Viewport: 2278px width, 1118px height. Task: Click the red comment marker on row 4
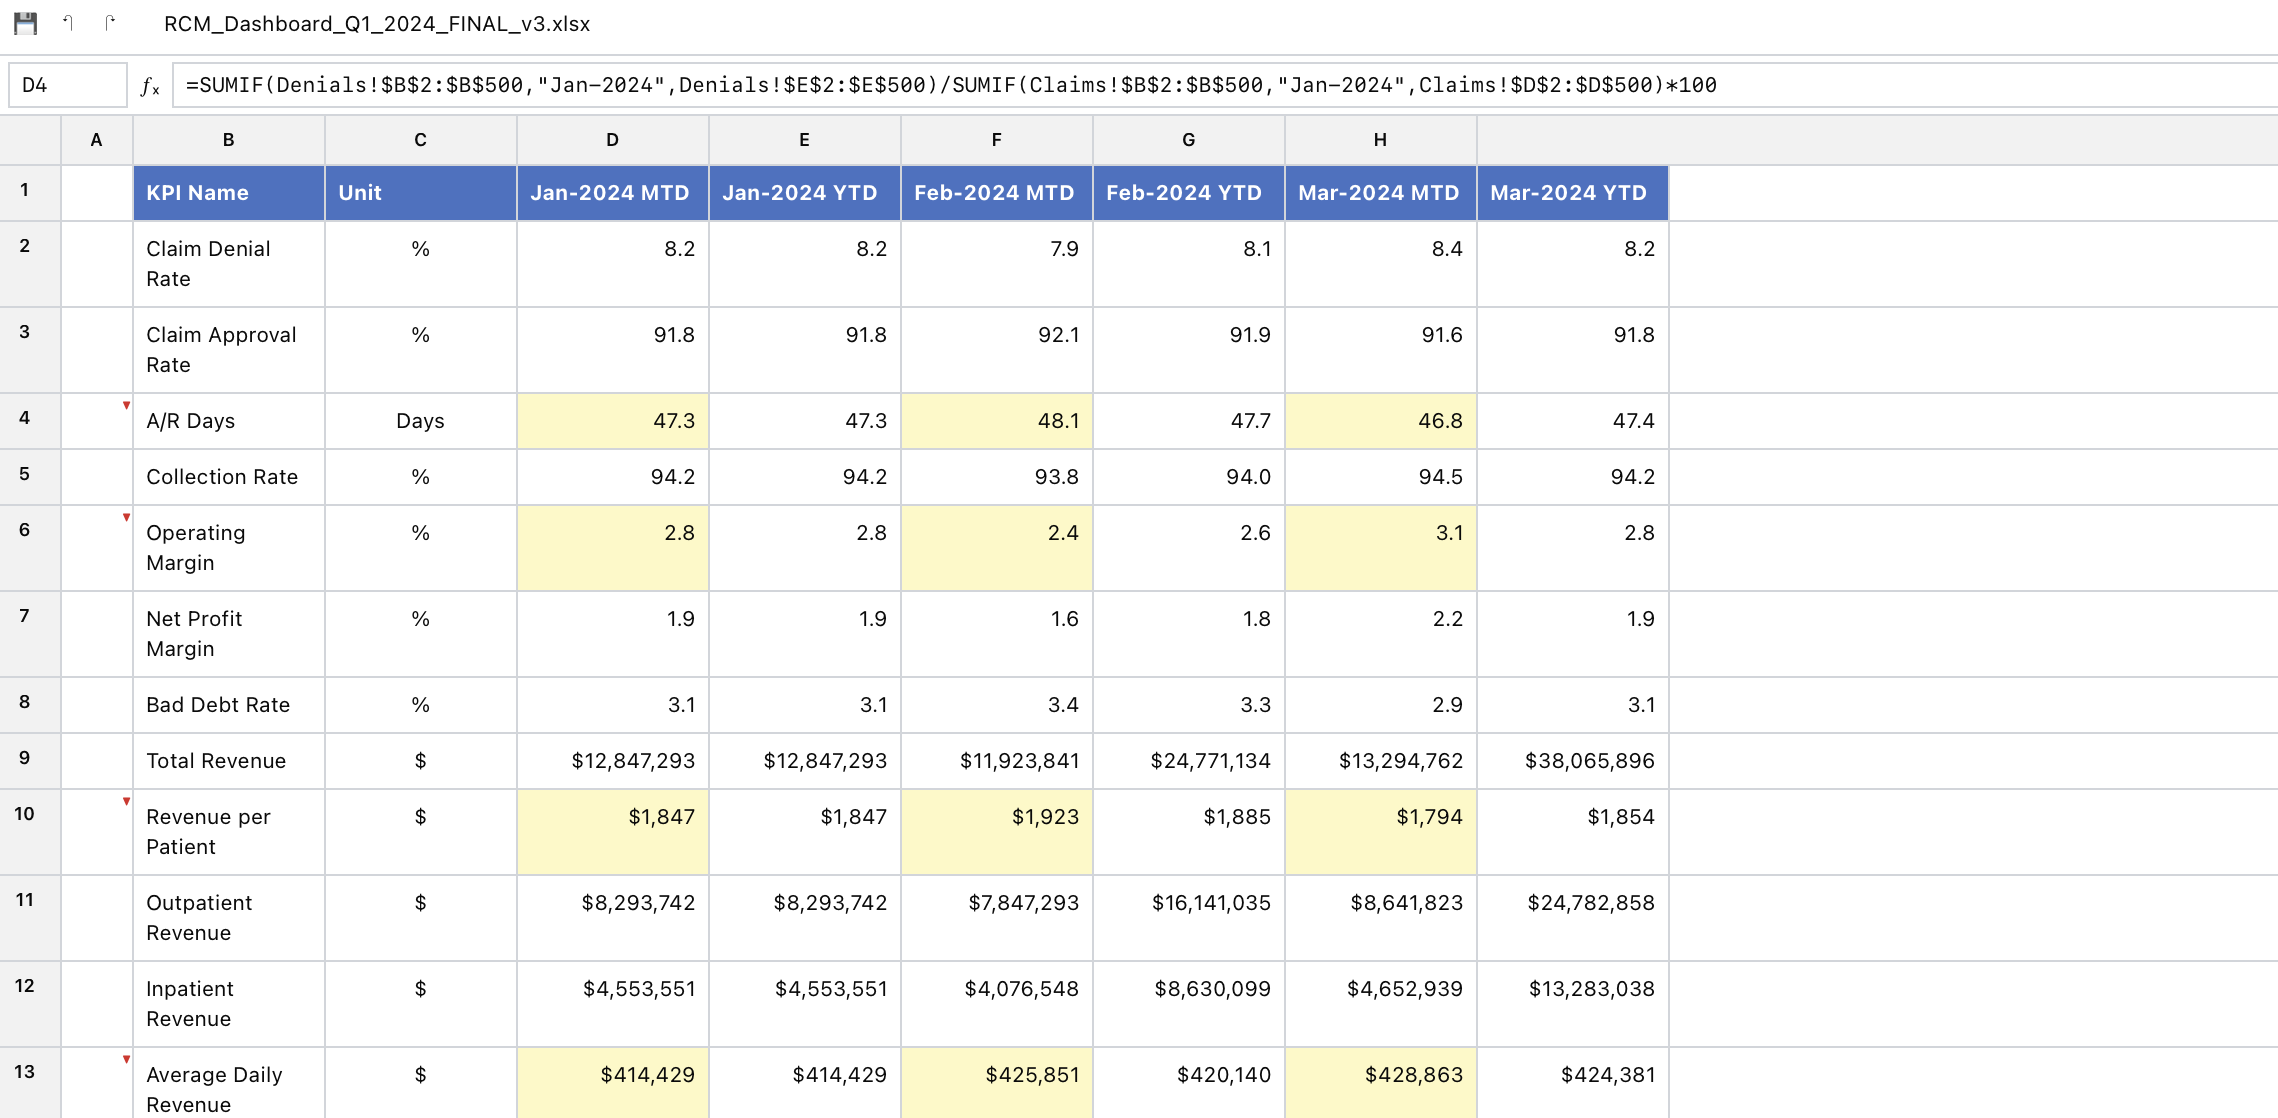click(x=126, y=405)
